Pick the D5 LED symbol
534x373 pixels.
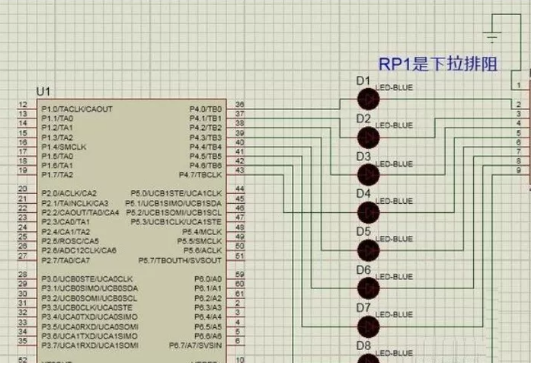[368, 250]
